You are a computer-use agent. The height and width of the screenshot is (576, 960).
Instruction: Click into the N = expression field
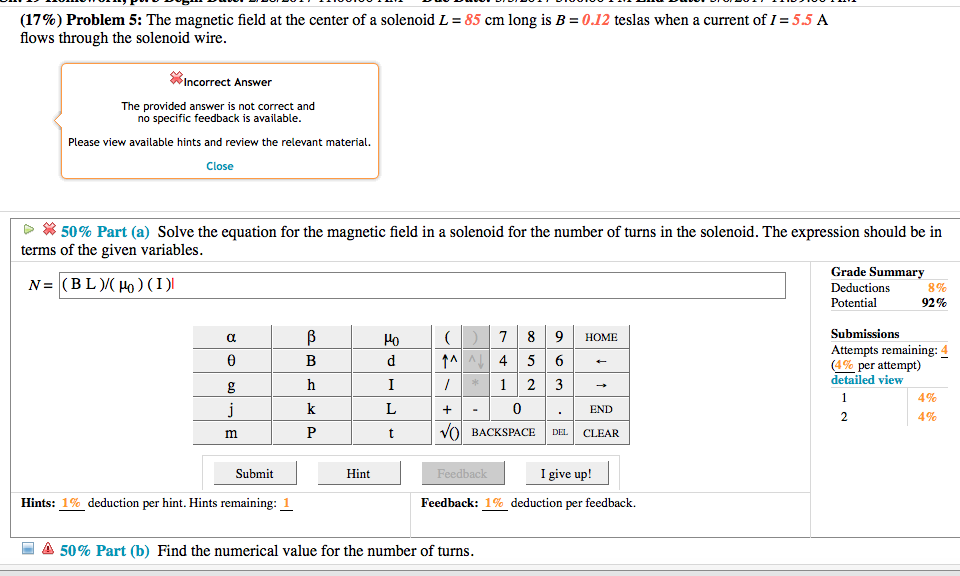tap(422, 285)
